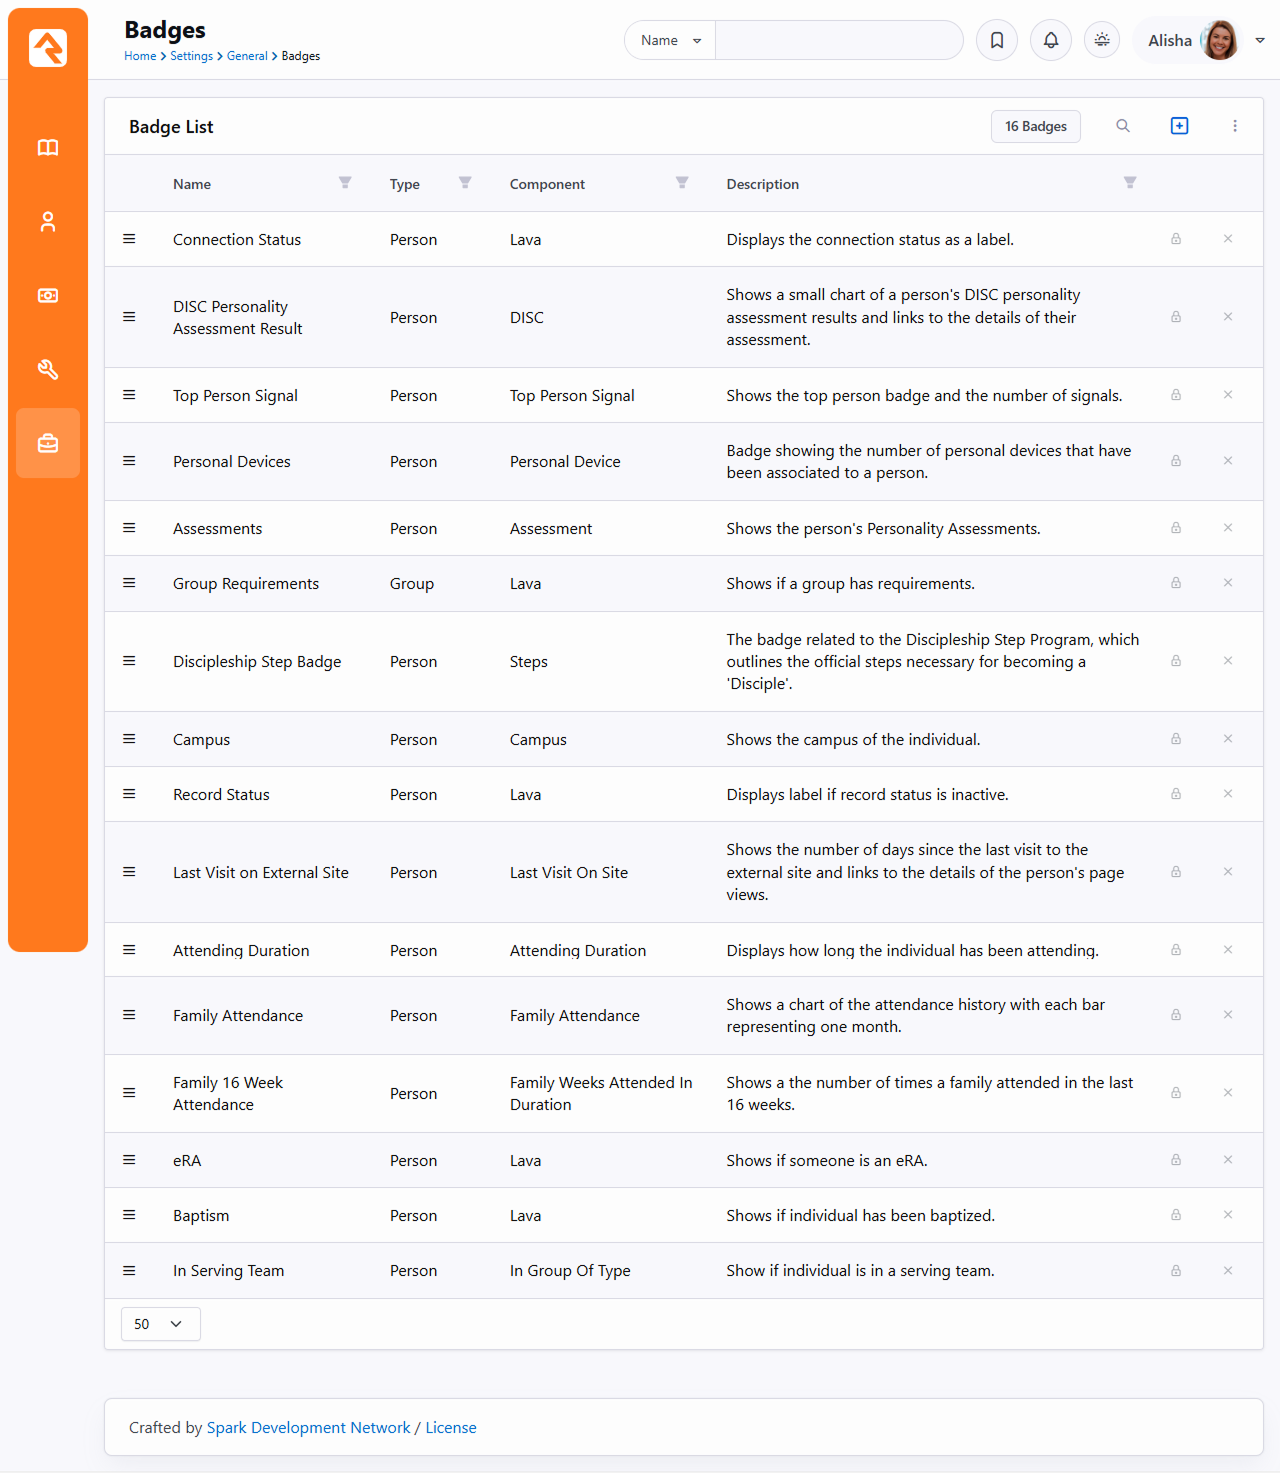Click into the top search input field
This screenshot has height=1473, width=1280.
click(838, 40)
